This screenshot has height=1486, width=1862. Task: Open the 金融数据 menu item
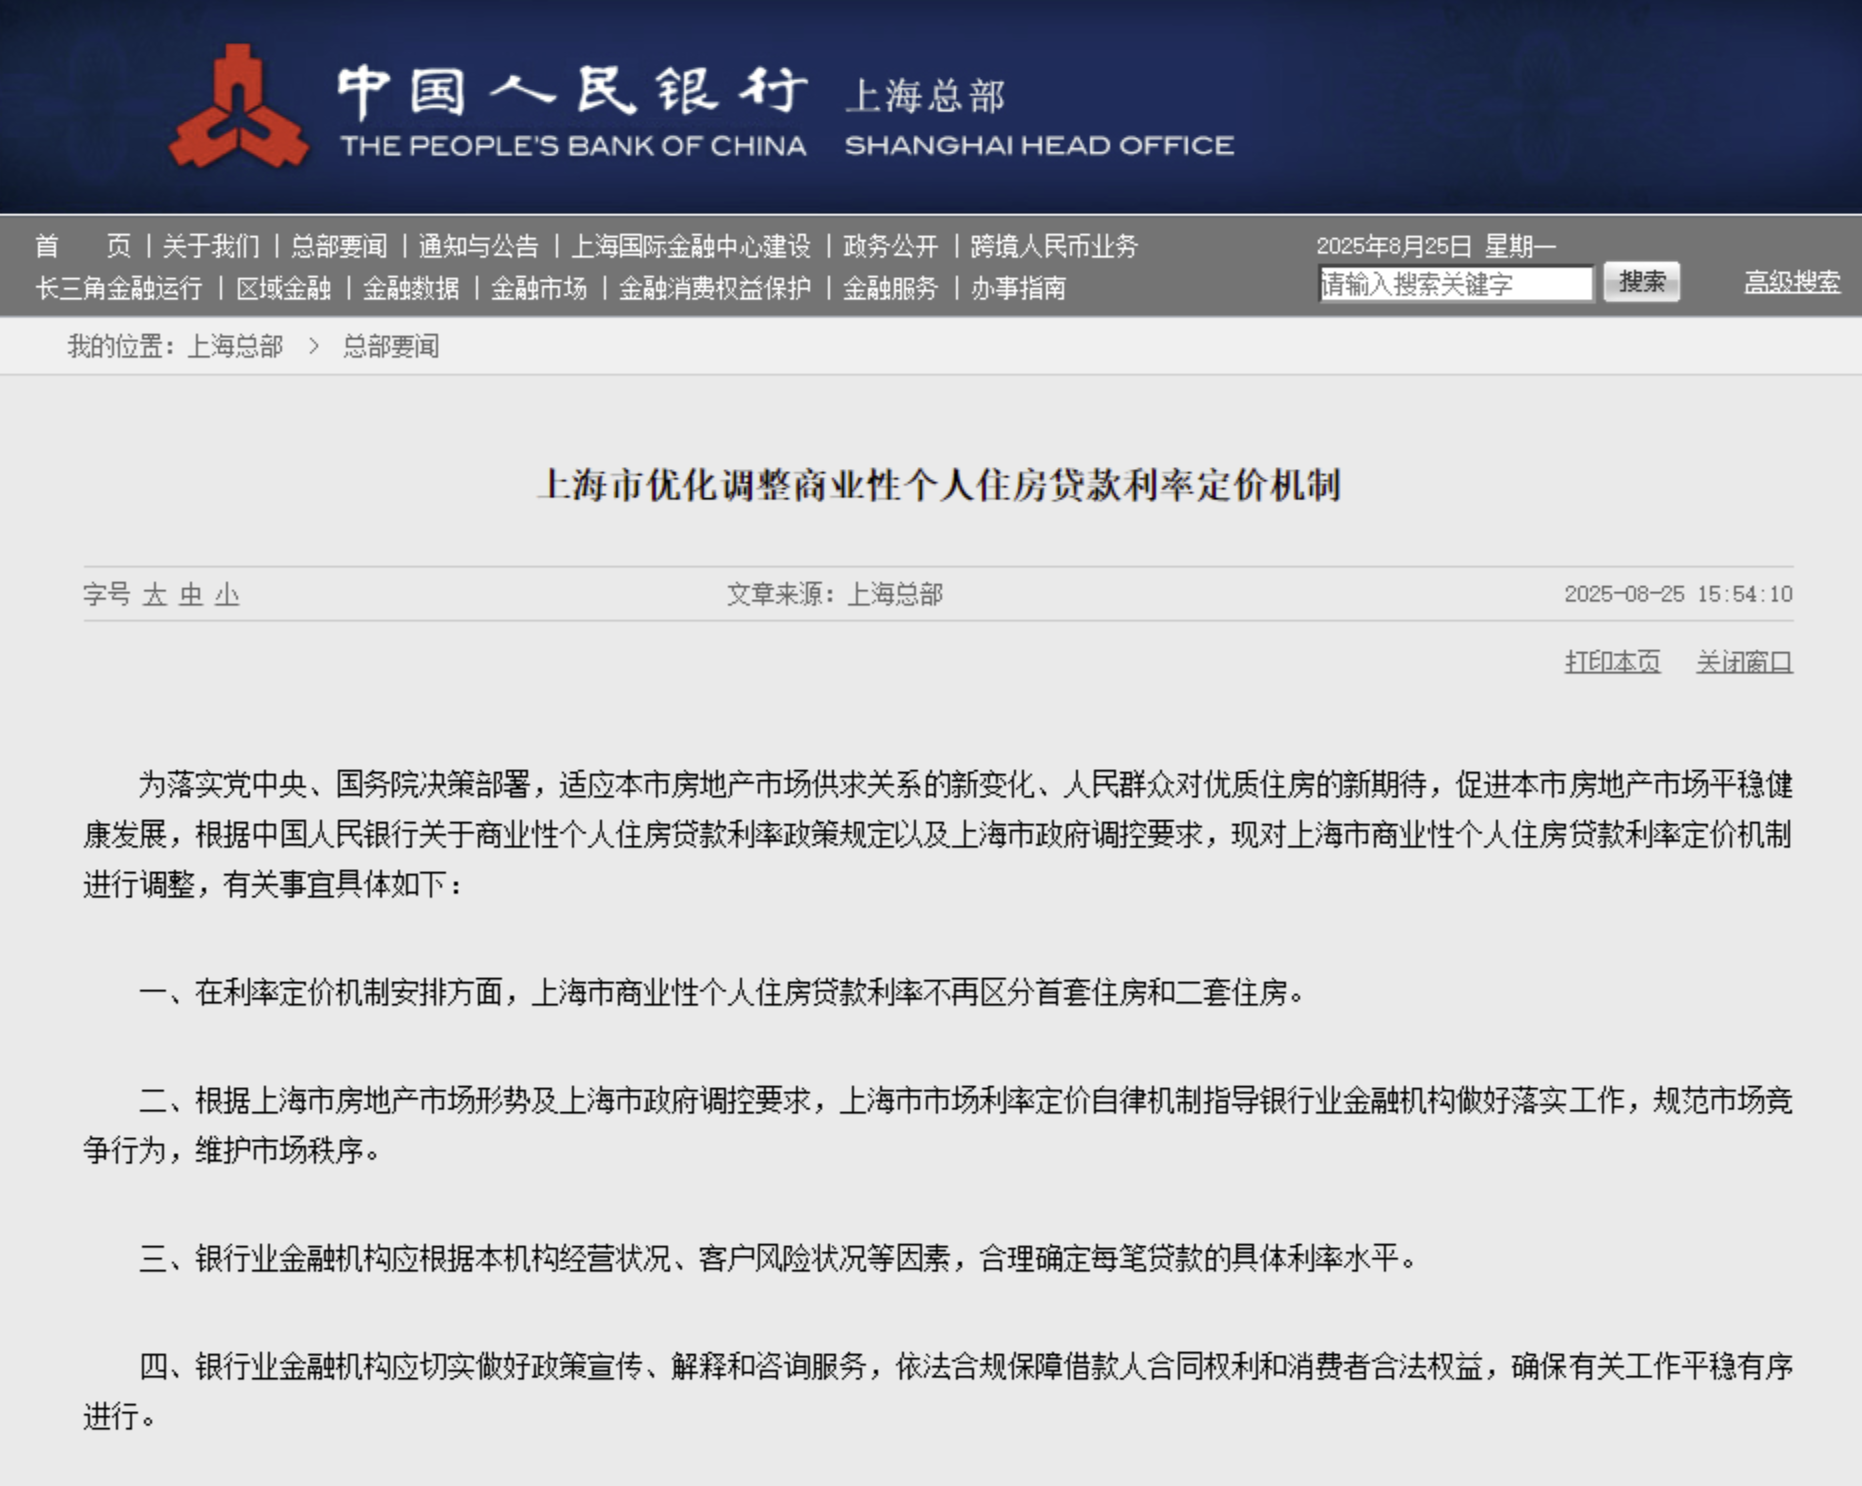pos(411,289)
